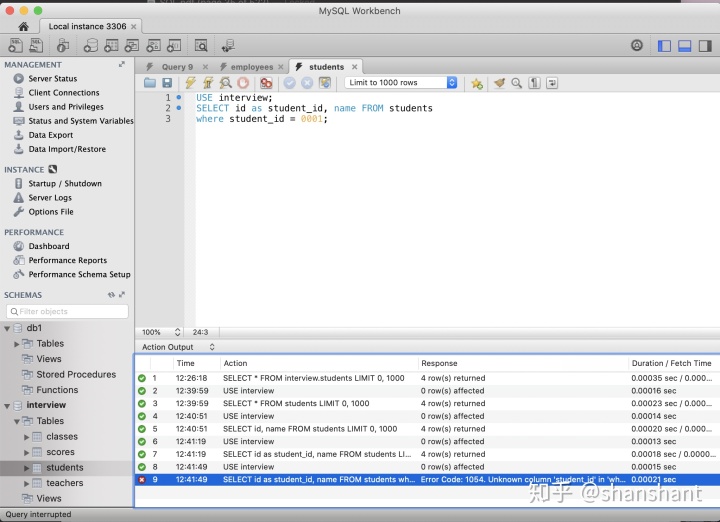Reconnect to DBMS toolbar icon
Image resolution: width=720 pixels, height=522 pixels.
(x=228, y=45)
